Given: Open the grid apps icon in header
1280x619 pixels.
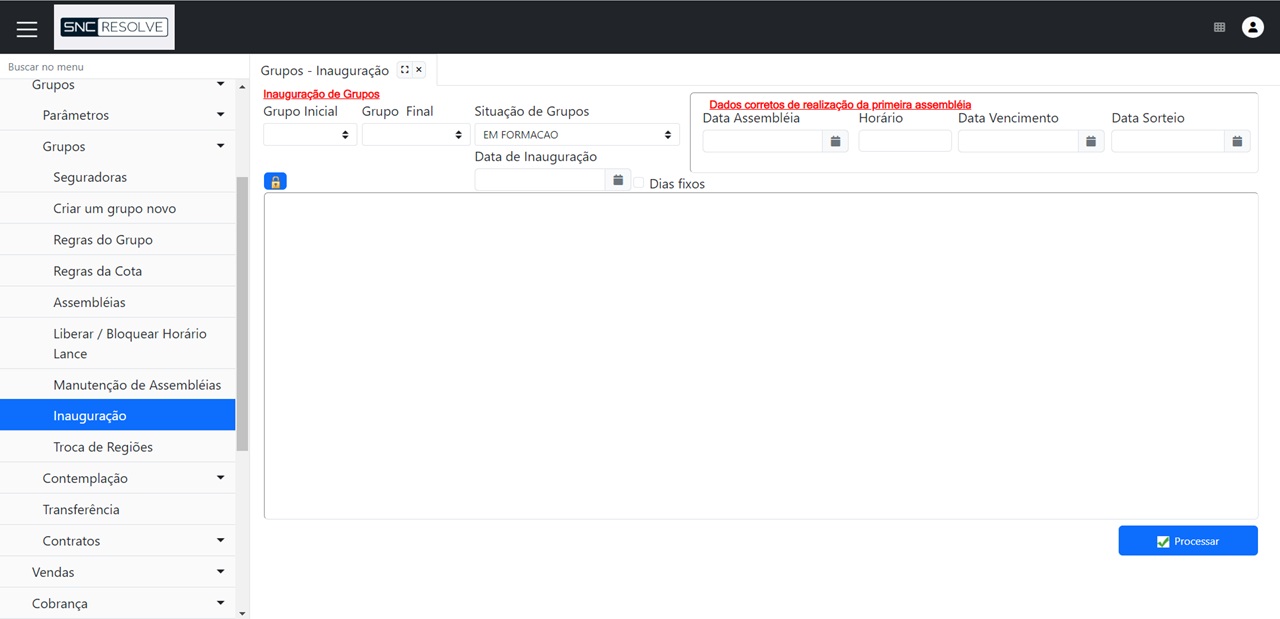Looking at the screenshot, I should [1219, 28].
